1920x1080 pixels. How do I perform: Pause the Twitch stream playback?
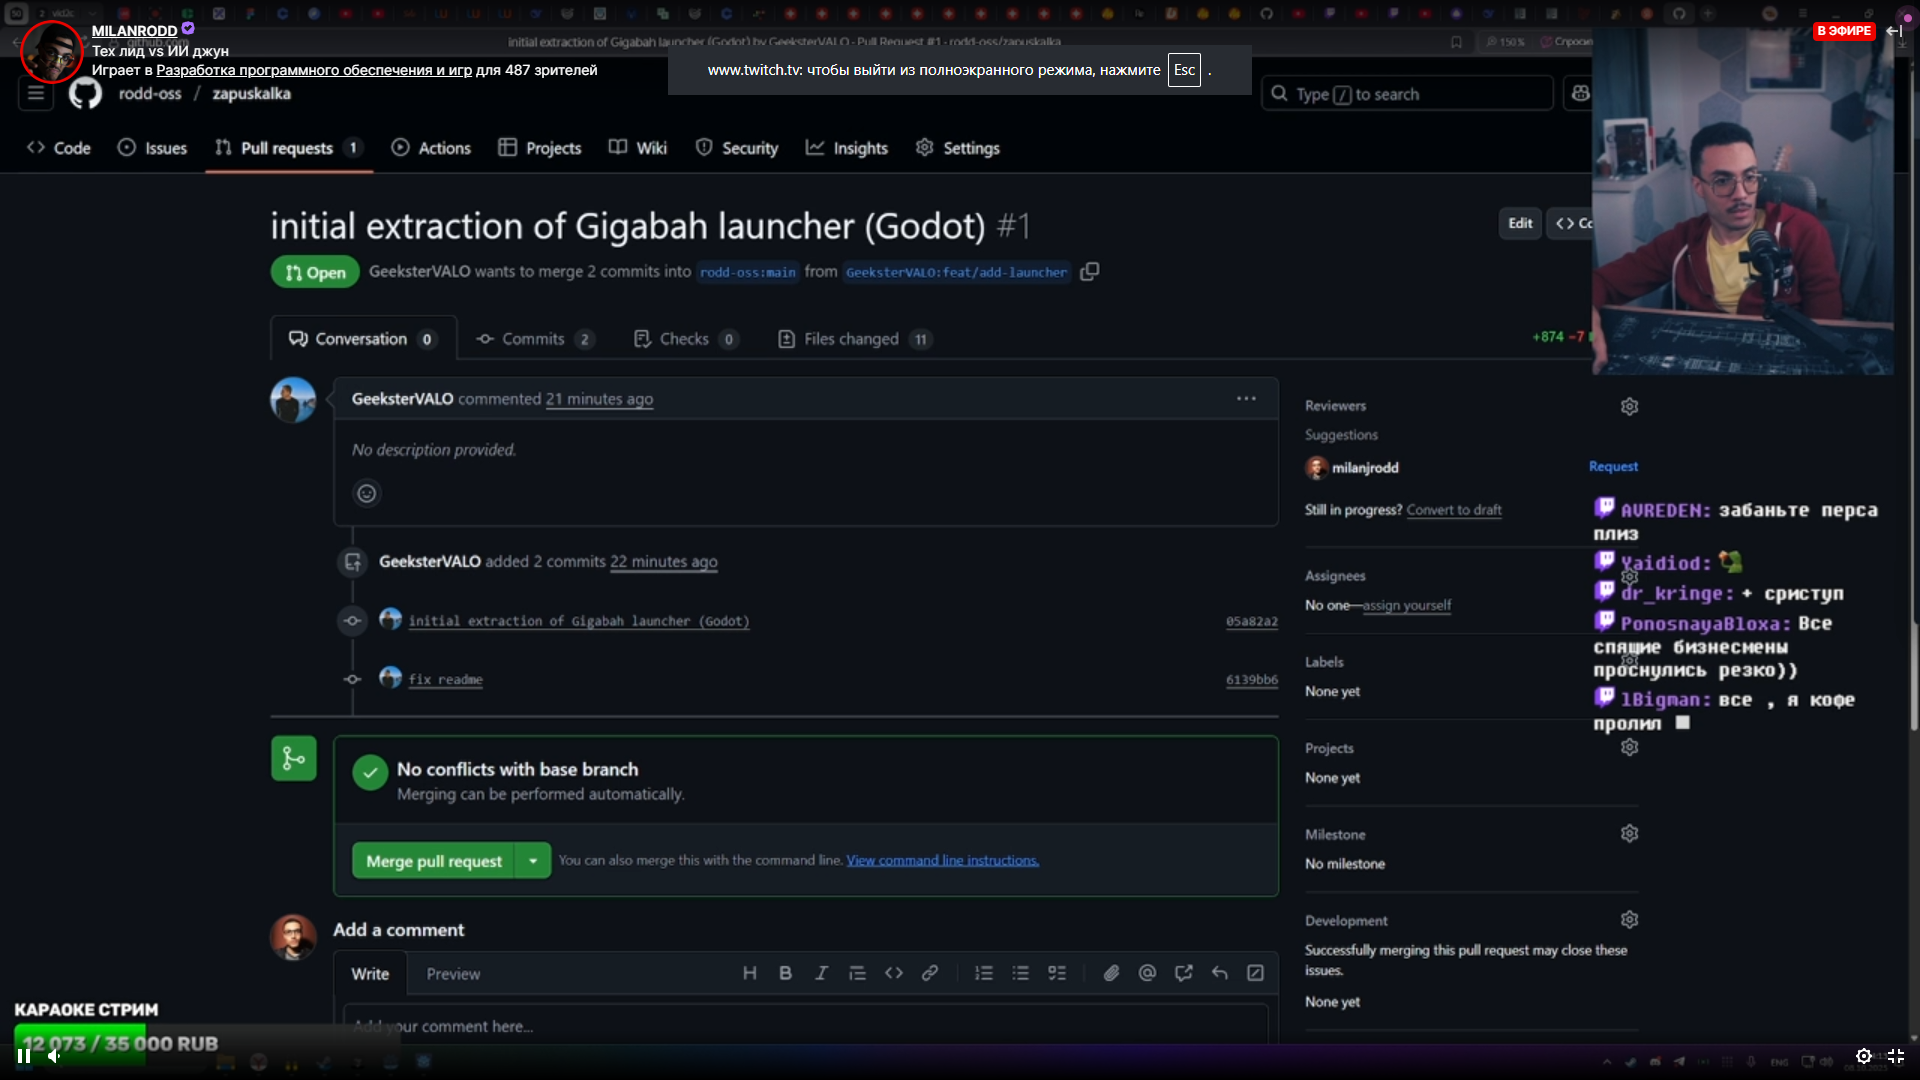click(x=24, y=1056)
